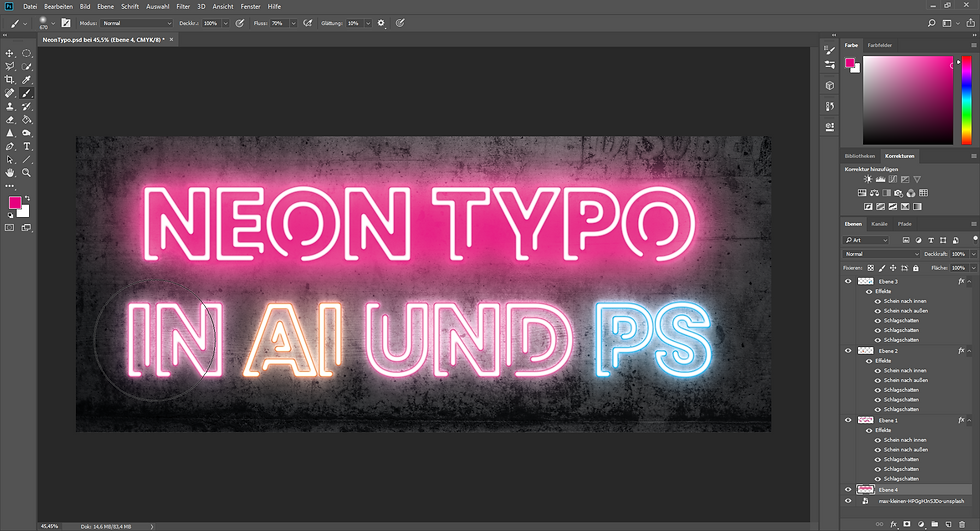
Task: Click the lock all padlock icon
Action: point(916,268)
